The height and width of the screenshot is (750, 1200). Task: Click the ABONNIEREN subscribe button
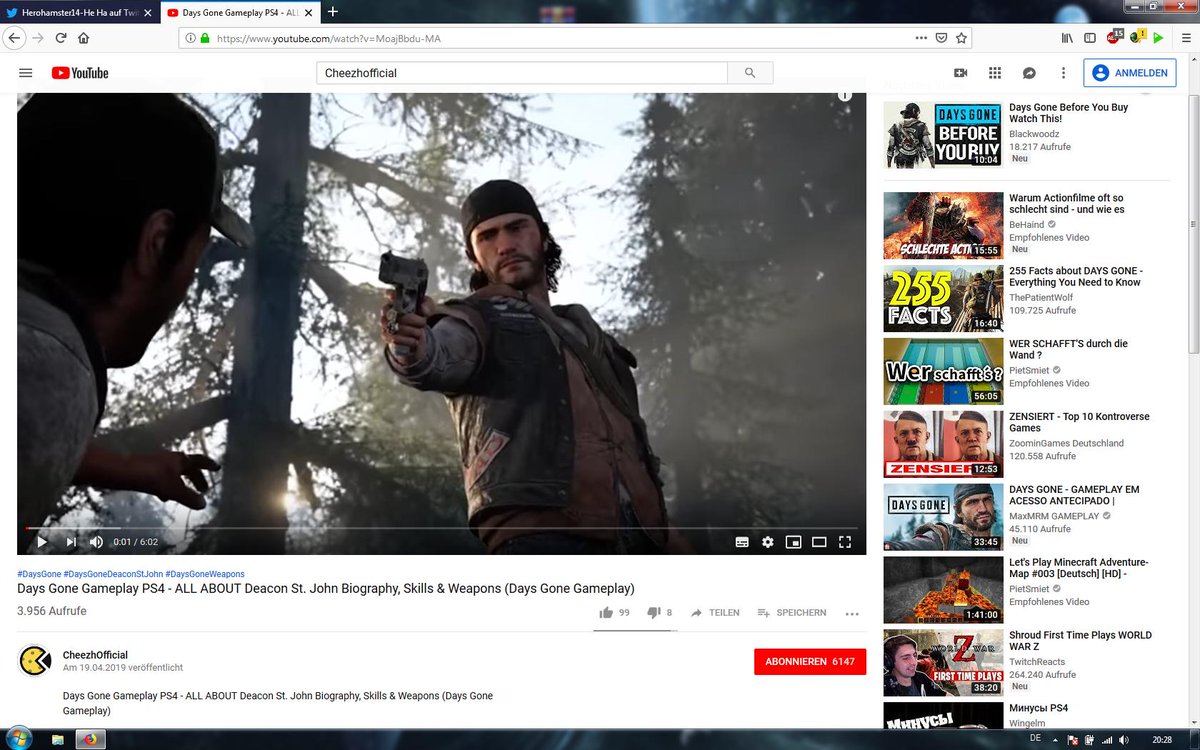810,662
